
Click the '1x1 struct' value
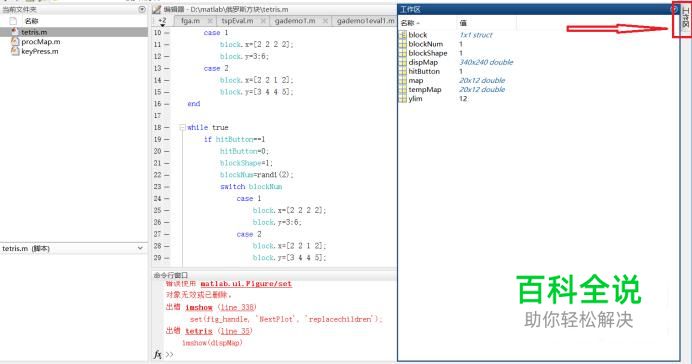point(476,35)
